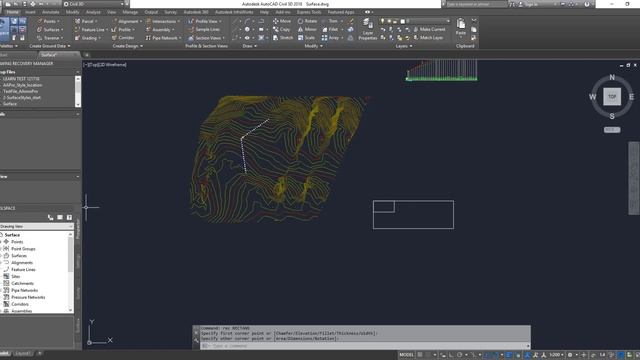Viewport: 640px width, 360px height.
Task: Click the Sample Lines tool
Action: click(x=204, y=30)
